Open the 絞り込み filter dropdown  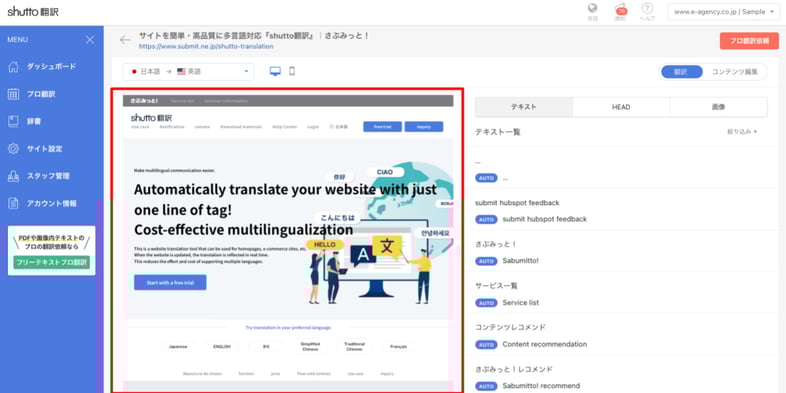point(742,132)
